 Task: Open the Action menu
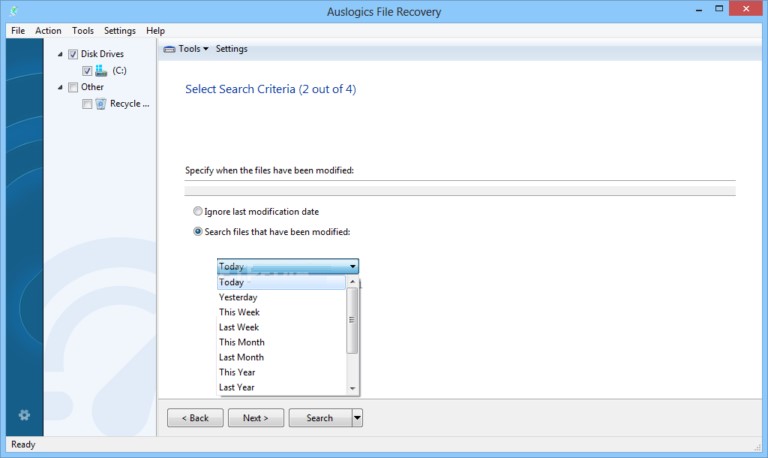tap(48, 30)
